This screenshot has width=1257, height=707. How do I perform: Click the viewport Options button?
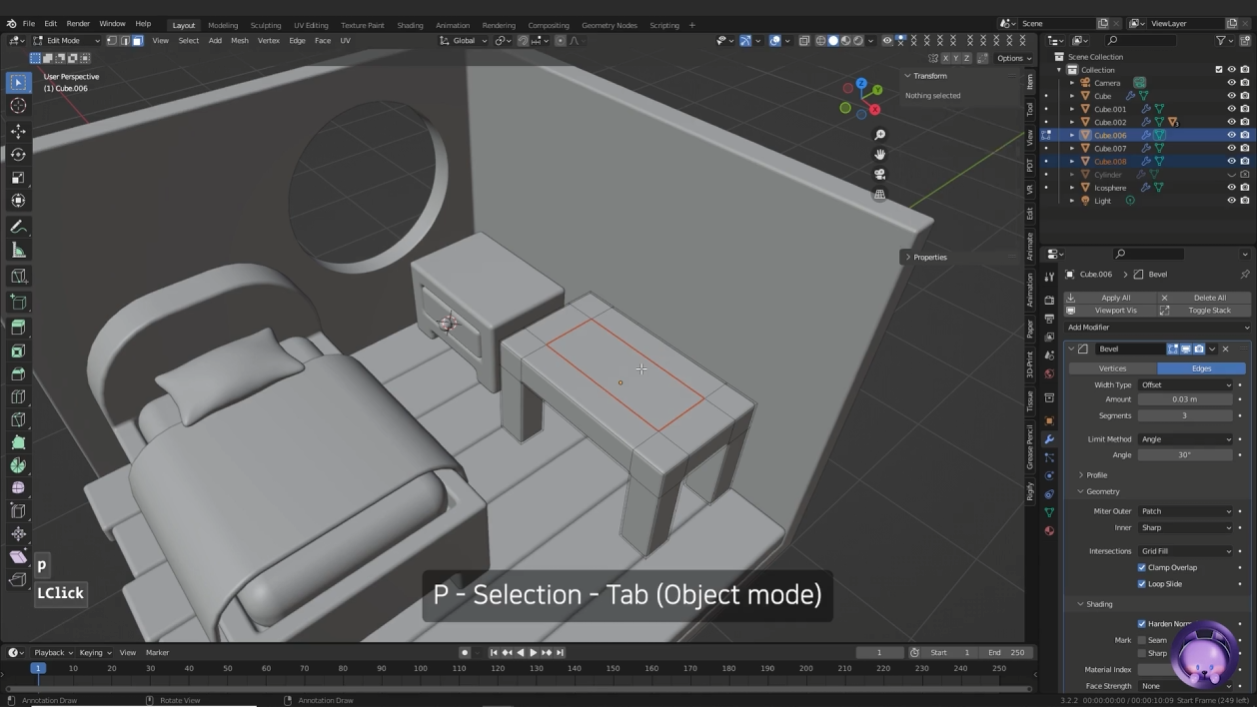(1013, 58)
